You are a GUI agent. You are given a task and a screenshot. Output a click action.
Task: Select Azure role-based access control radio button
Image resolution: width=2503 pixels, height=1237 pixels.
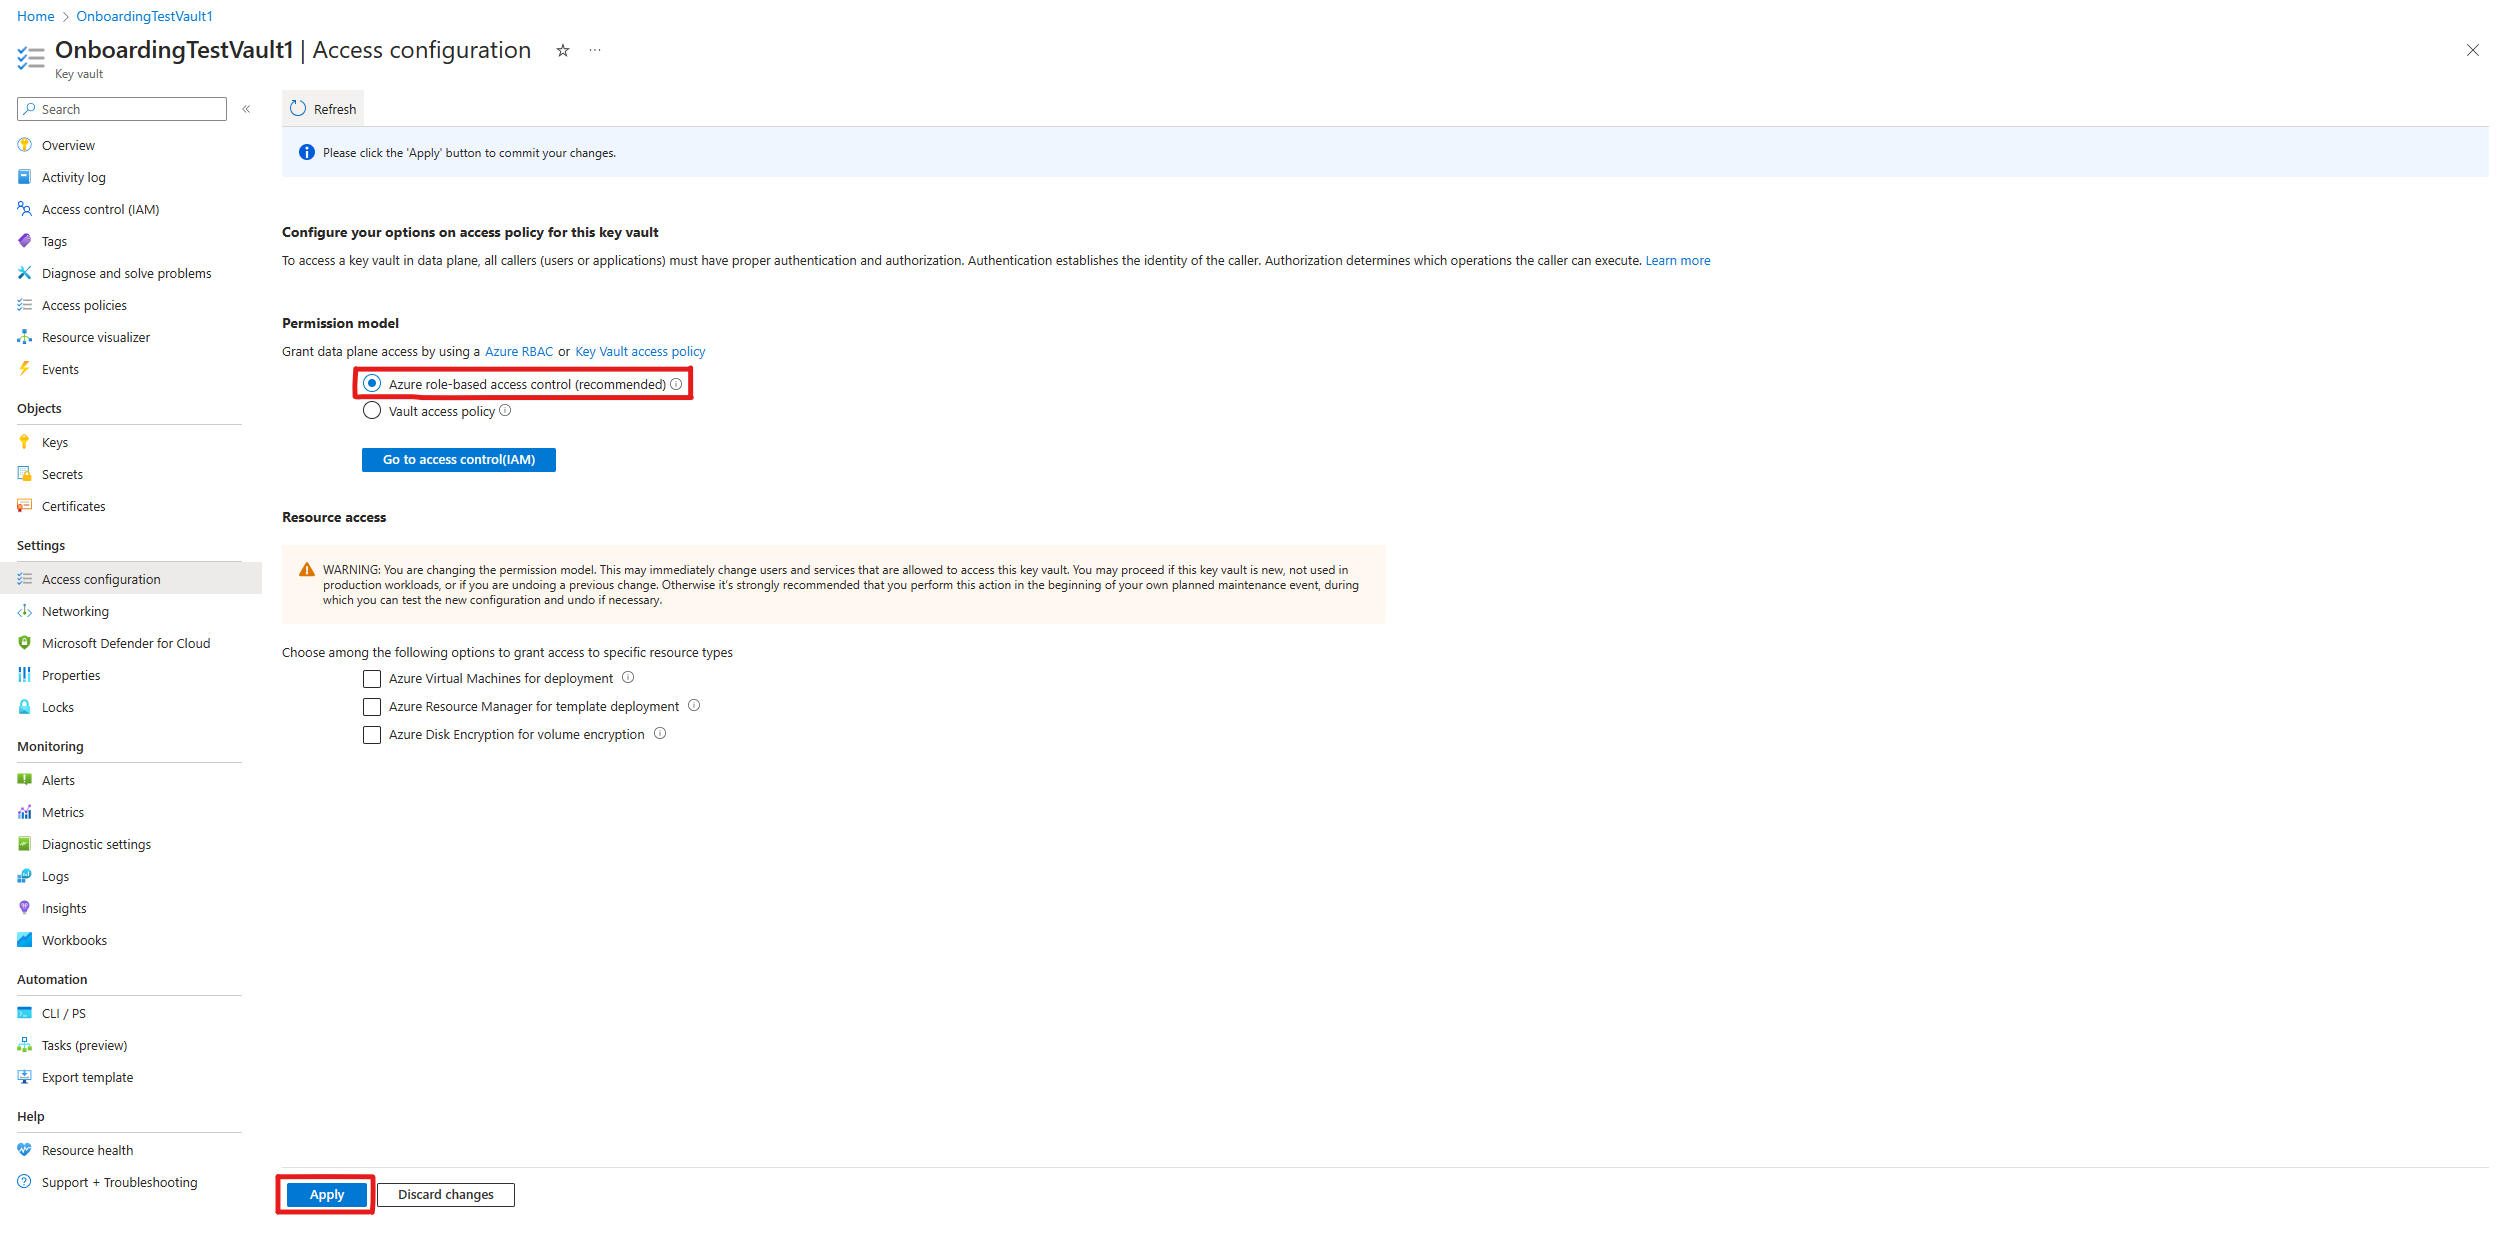pos(369,383)
